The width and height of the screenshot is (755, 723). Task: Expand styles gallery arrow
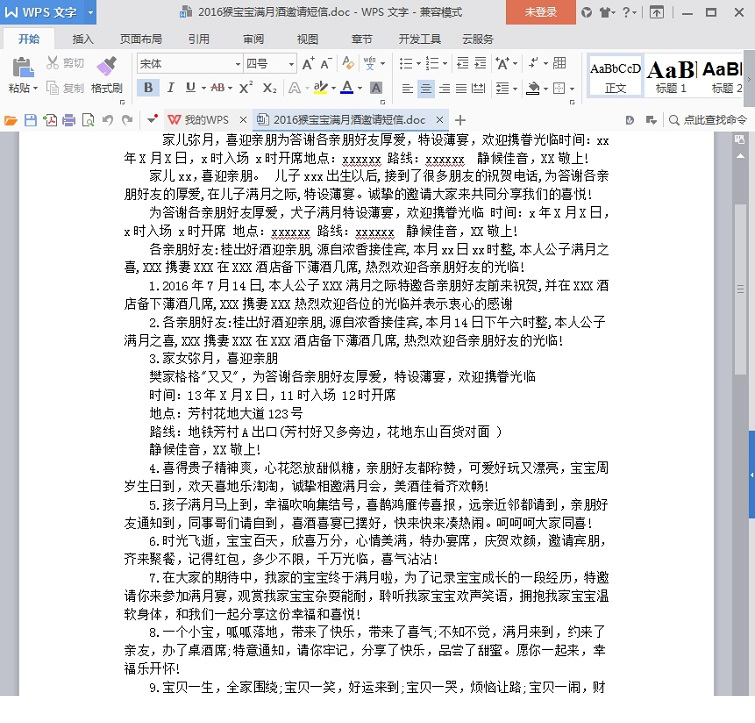[x=749, y=79]
